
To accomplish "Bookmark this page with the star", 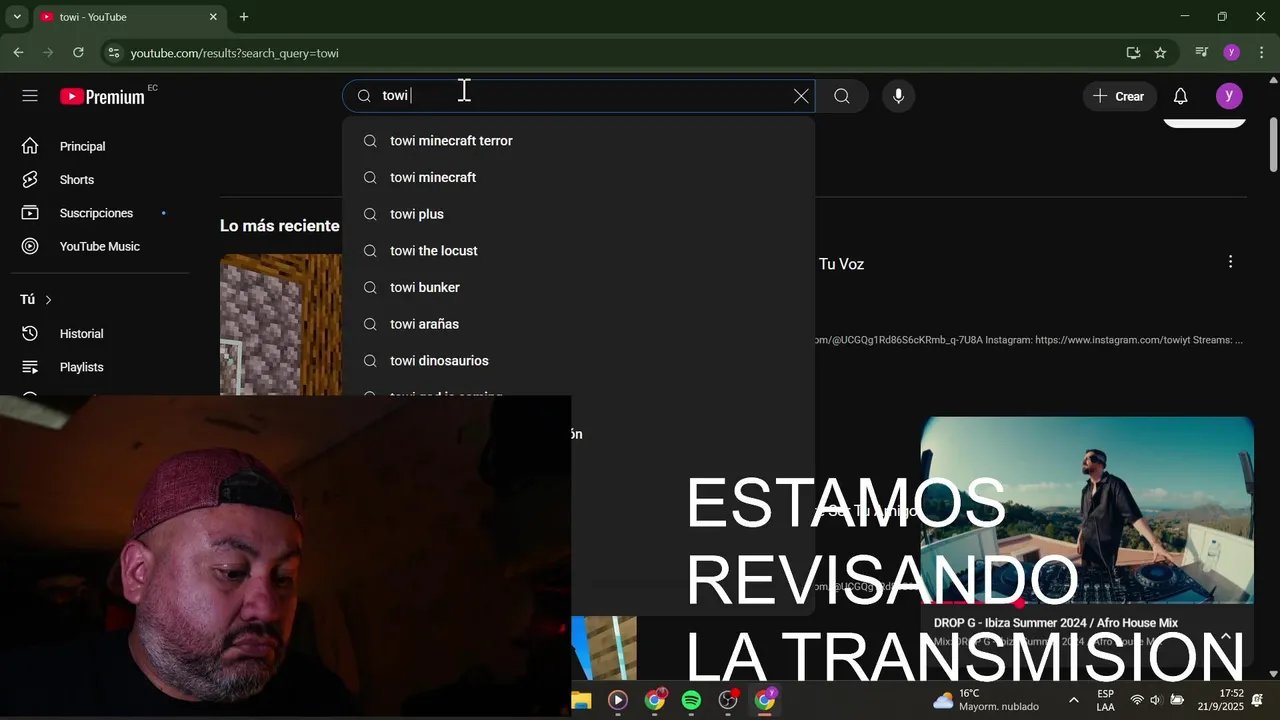I will coord(1160,53).
